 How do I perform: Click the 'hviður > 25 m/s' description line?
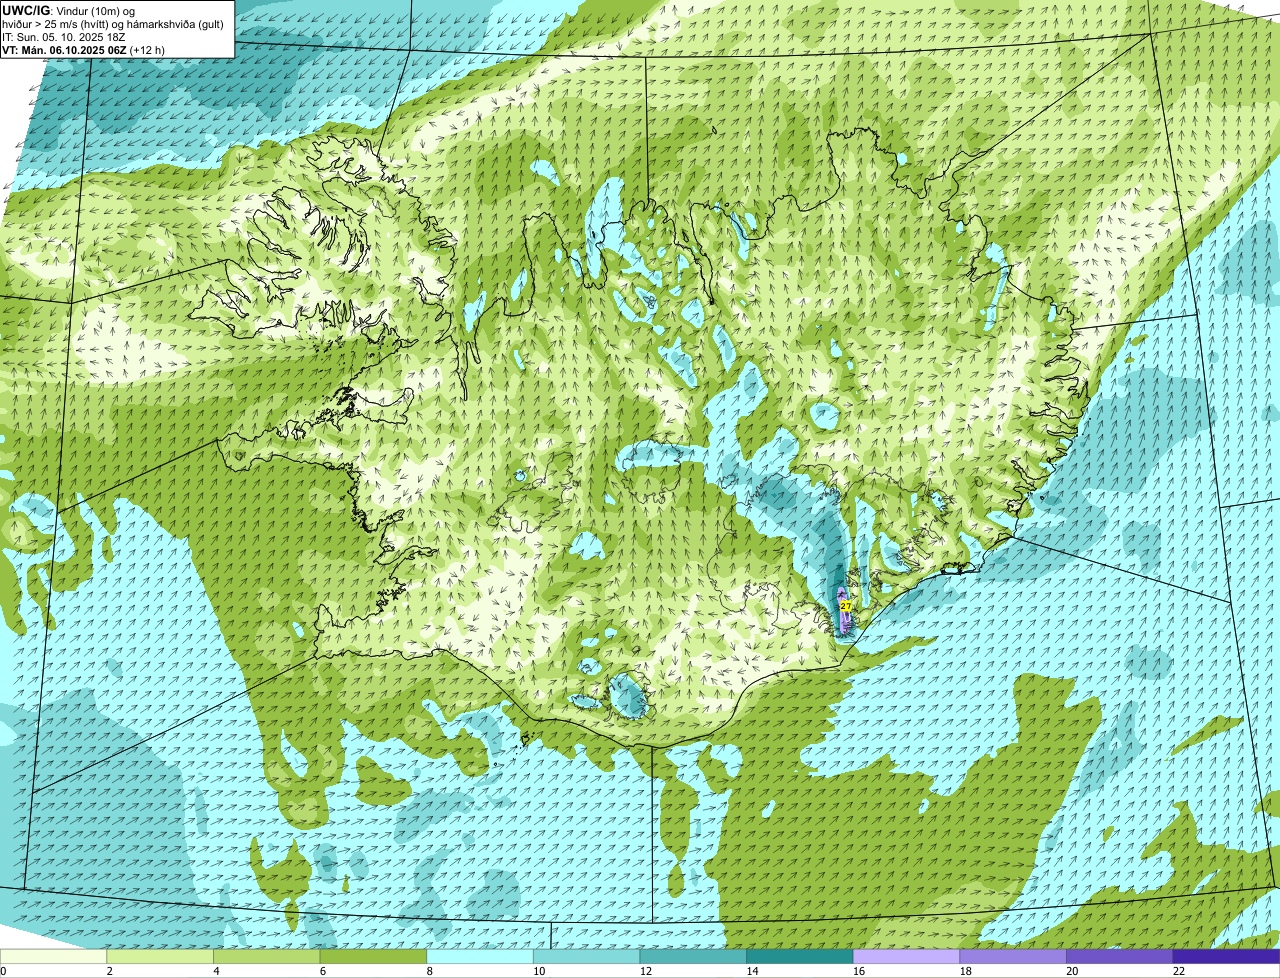(x=113, y=24)
